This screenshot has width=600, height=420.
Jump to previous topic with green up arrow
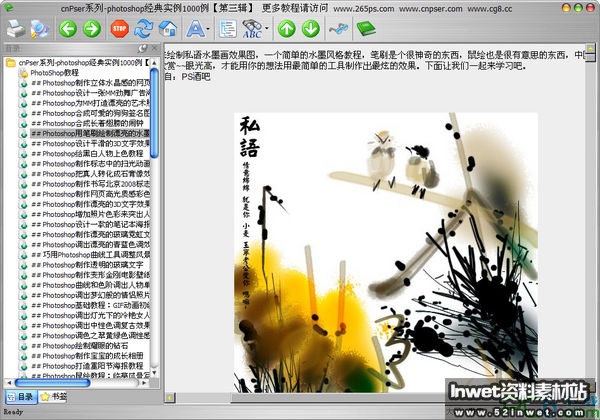(287, 29)
